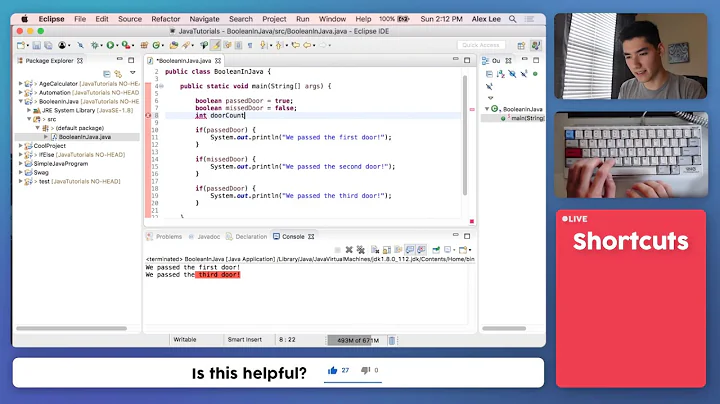720x404 pixels.
Task: Click the New wizard icon in toolbar
Action: [x=21, y=45]
